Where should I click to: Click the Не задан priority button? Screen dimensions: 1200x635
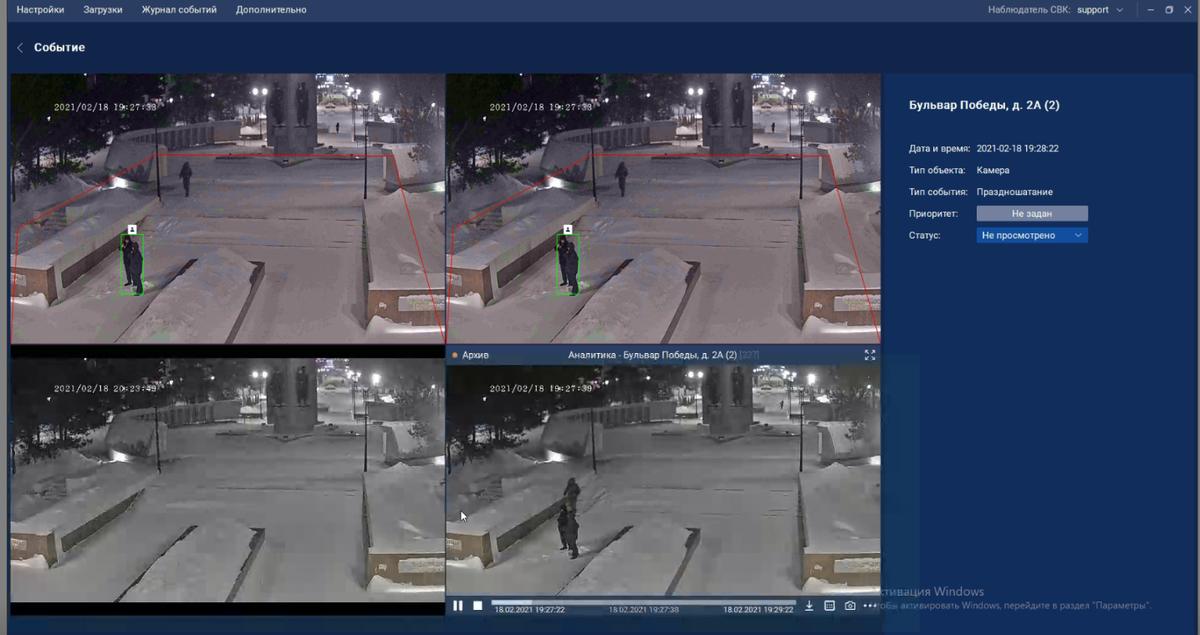pyautogui.click(x=1032, y=213)
